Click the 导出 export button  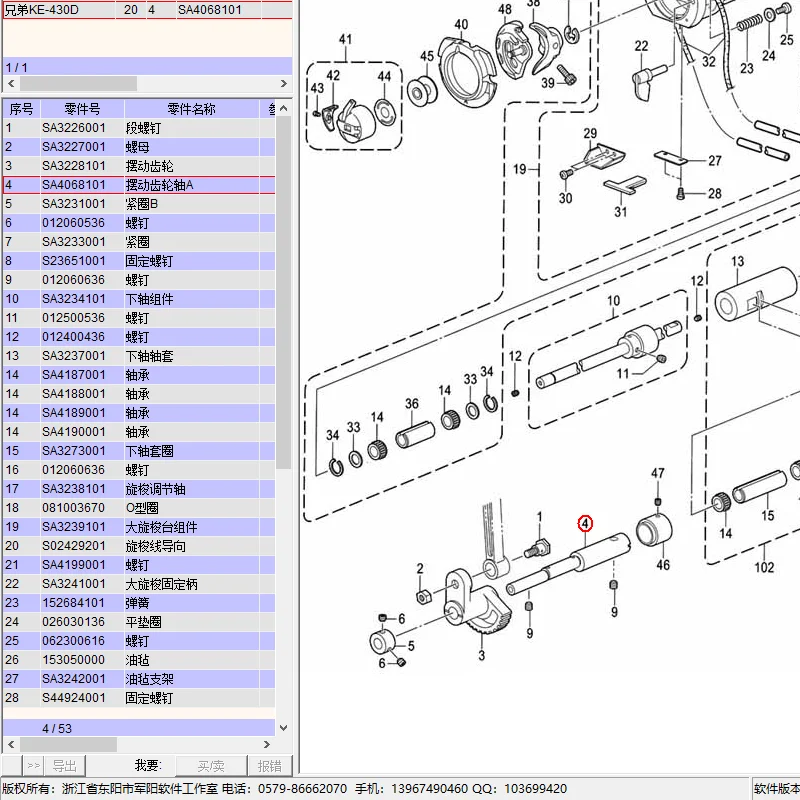click(x=64, y=766)
